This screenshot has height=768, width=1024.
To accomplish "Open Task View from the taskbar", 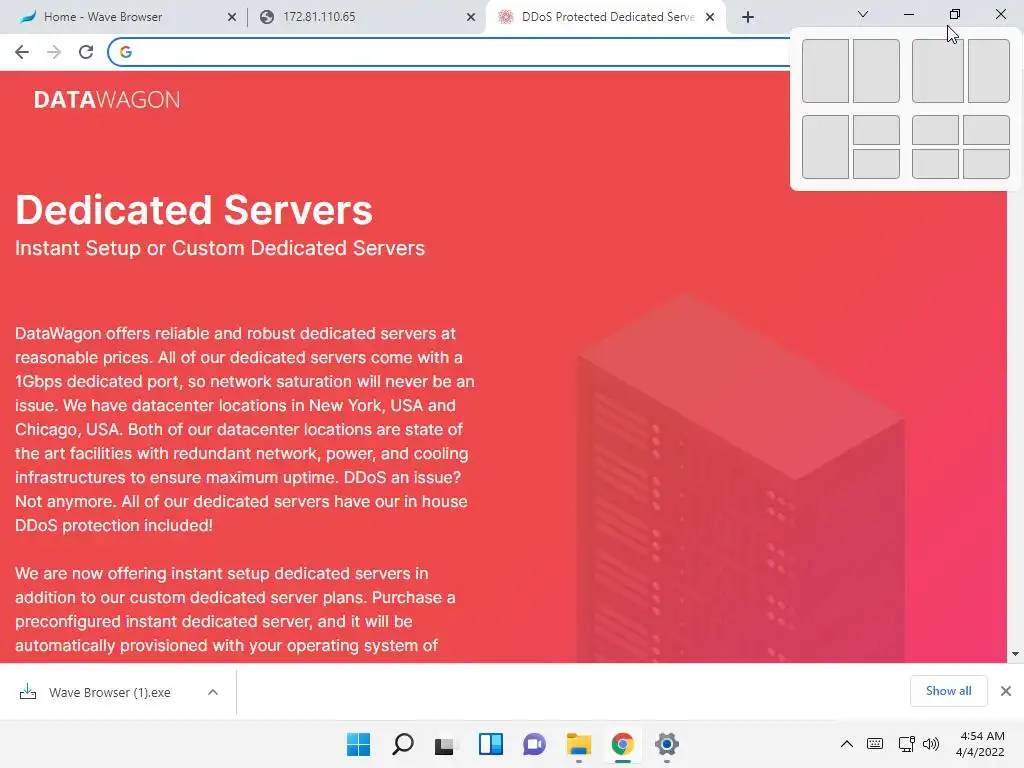I will (446, 744).
